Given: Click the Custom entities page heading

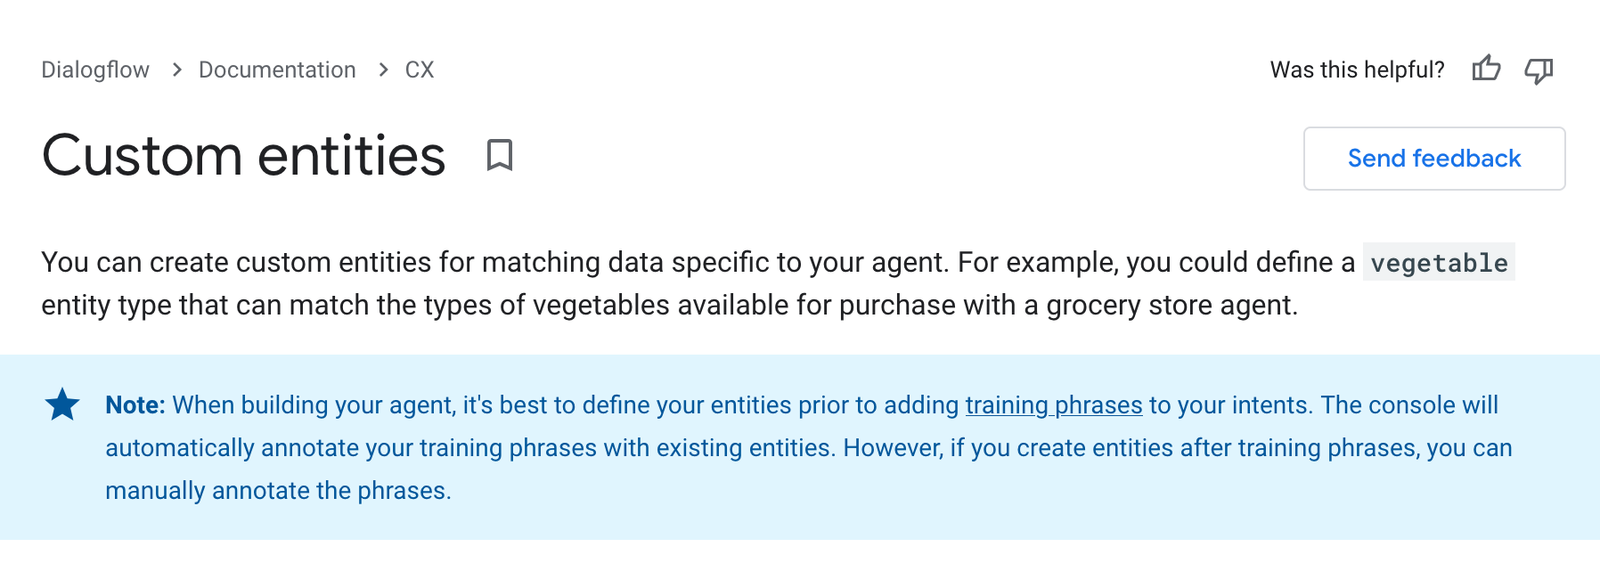Looking at the screenshot, I should (244, 156).
